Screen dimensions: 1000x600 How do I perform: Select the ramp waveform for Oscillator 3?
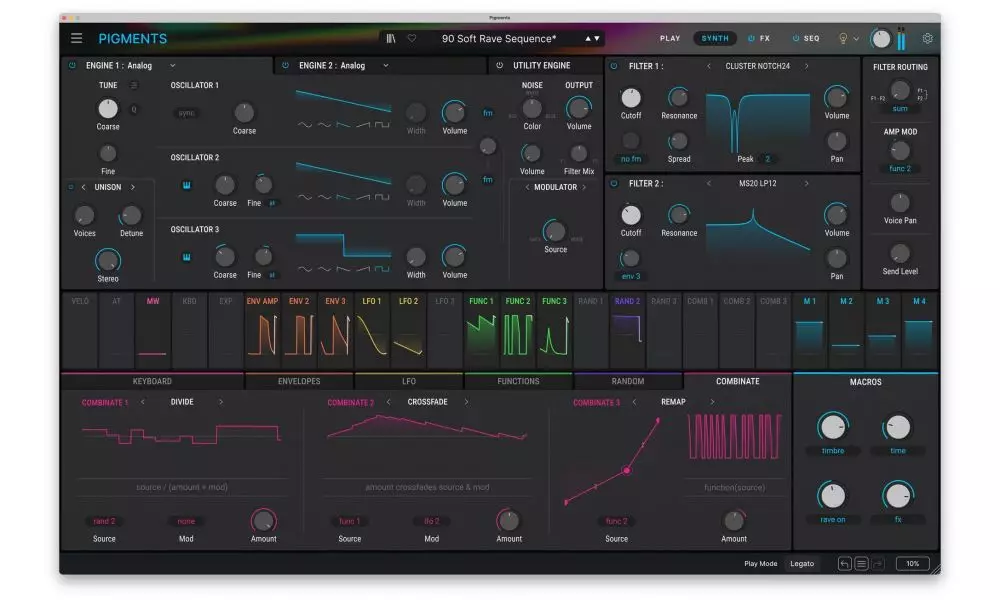click(x=363, y=269)
